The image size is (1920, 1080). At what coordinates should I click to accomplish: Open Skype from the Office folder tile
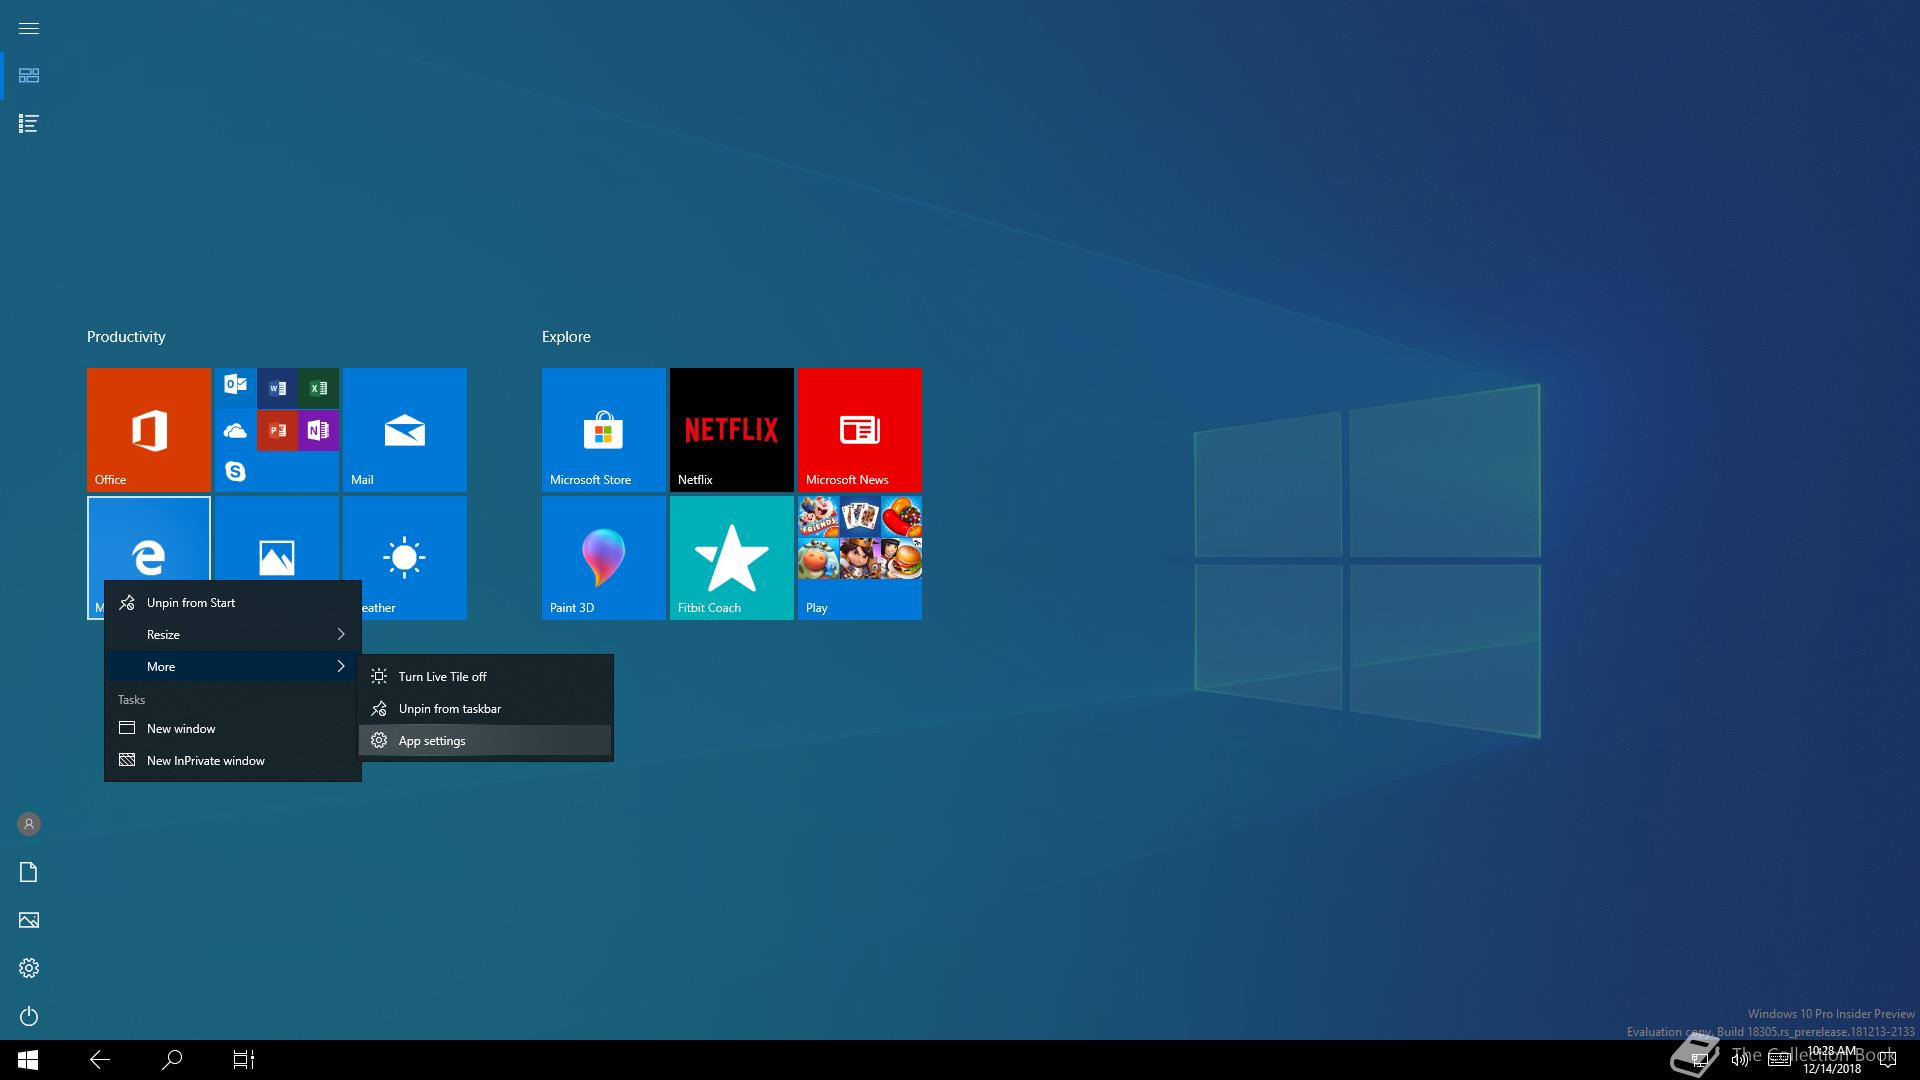point(235,471)
